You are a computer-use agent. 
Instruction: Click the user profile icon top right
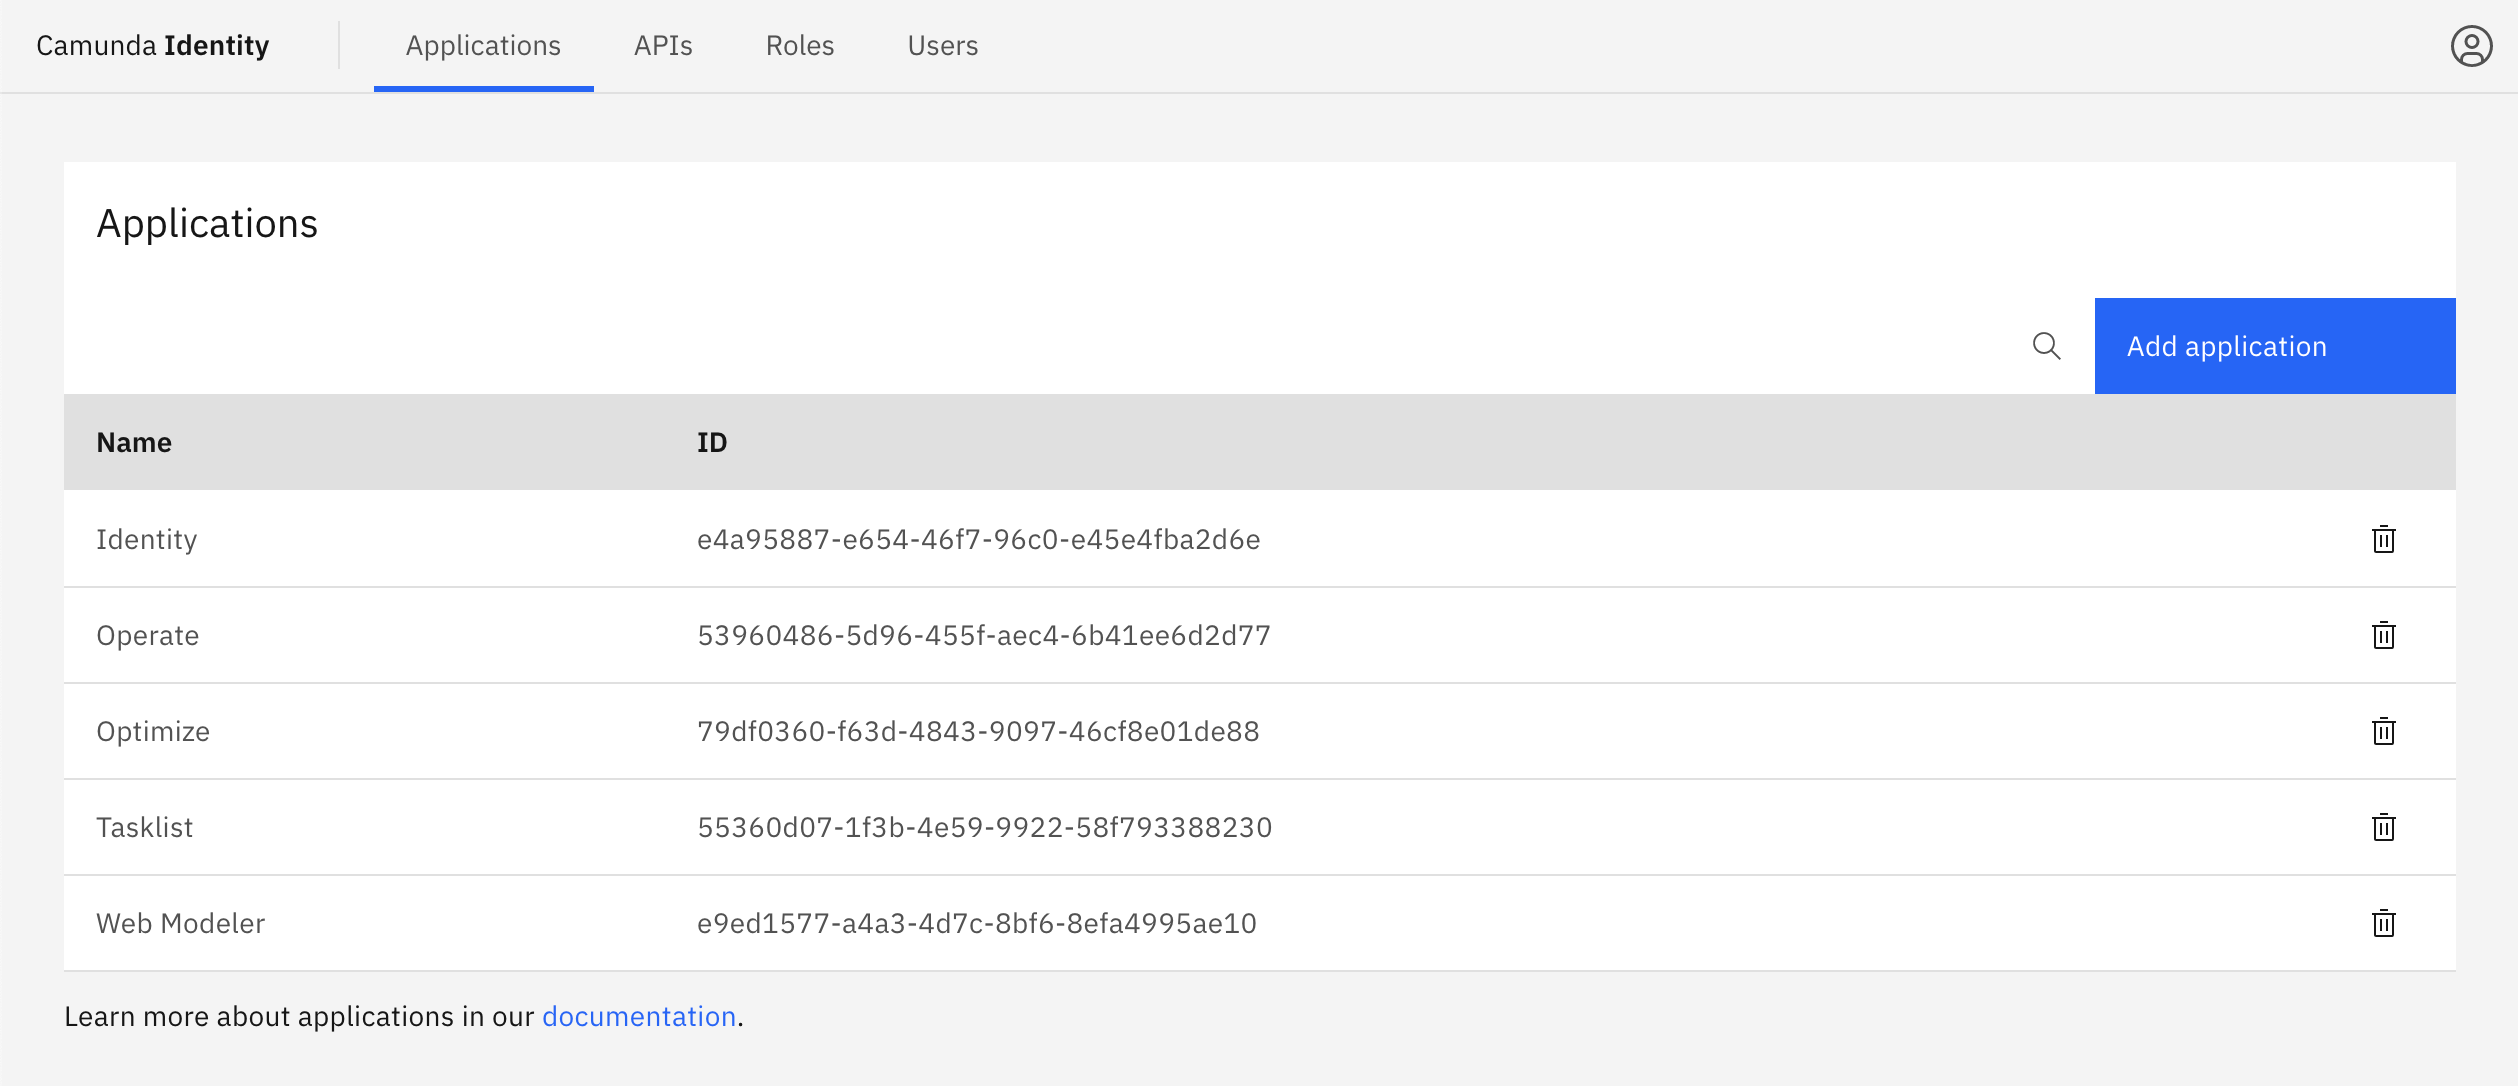(x=2467, y=45)
